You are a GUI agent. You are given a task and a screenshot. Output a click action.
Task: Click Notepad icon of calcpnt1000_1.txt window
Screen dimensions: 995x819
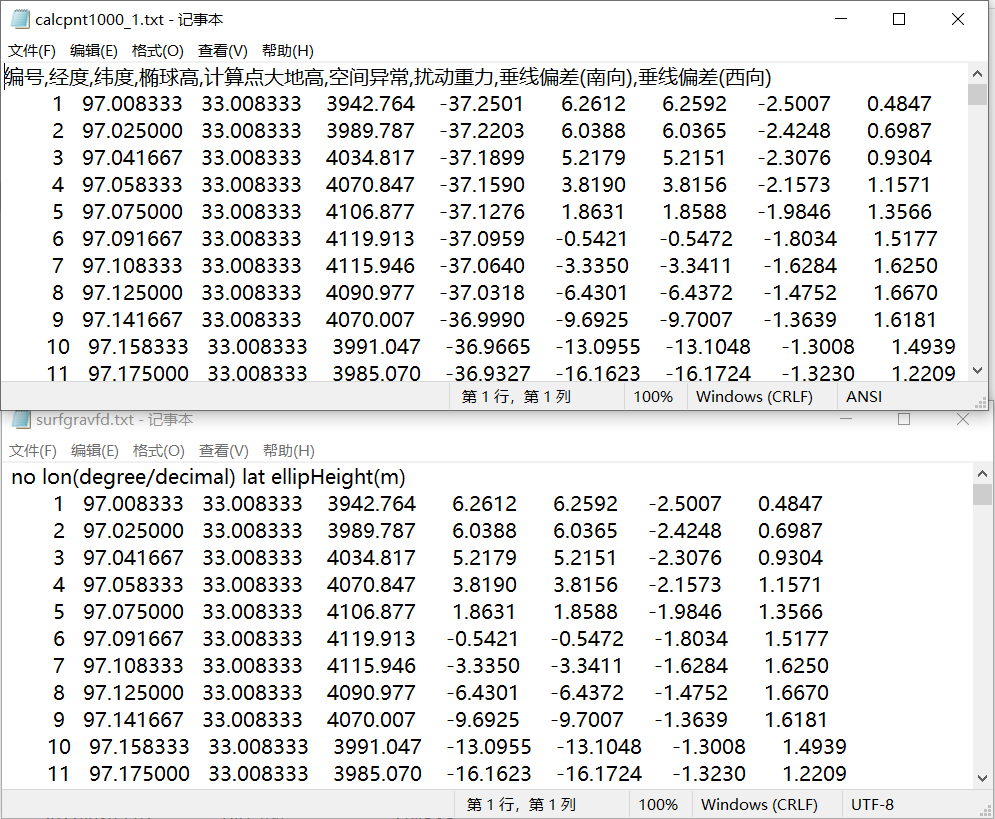(20, 20)
